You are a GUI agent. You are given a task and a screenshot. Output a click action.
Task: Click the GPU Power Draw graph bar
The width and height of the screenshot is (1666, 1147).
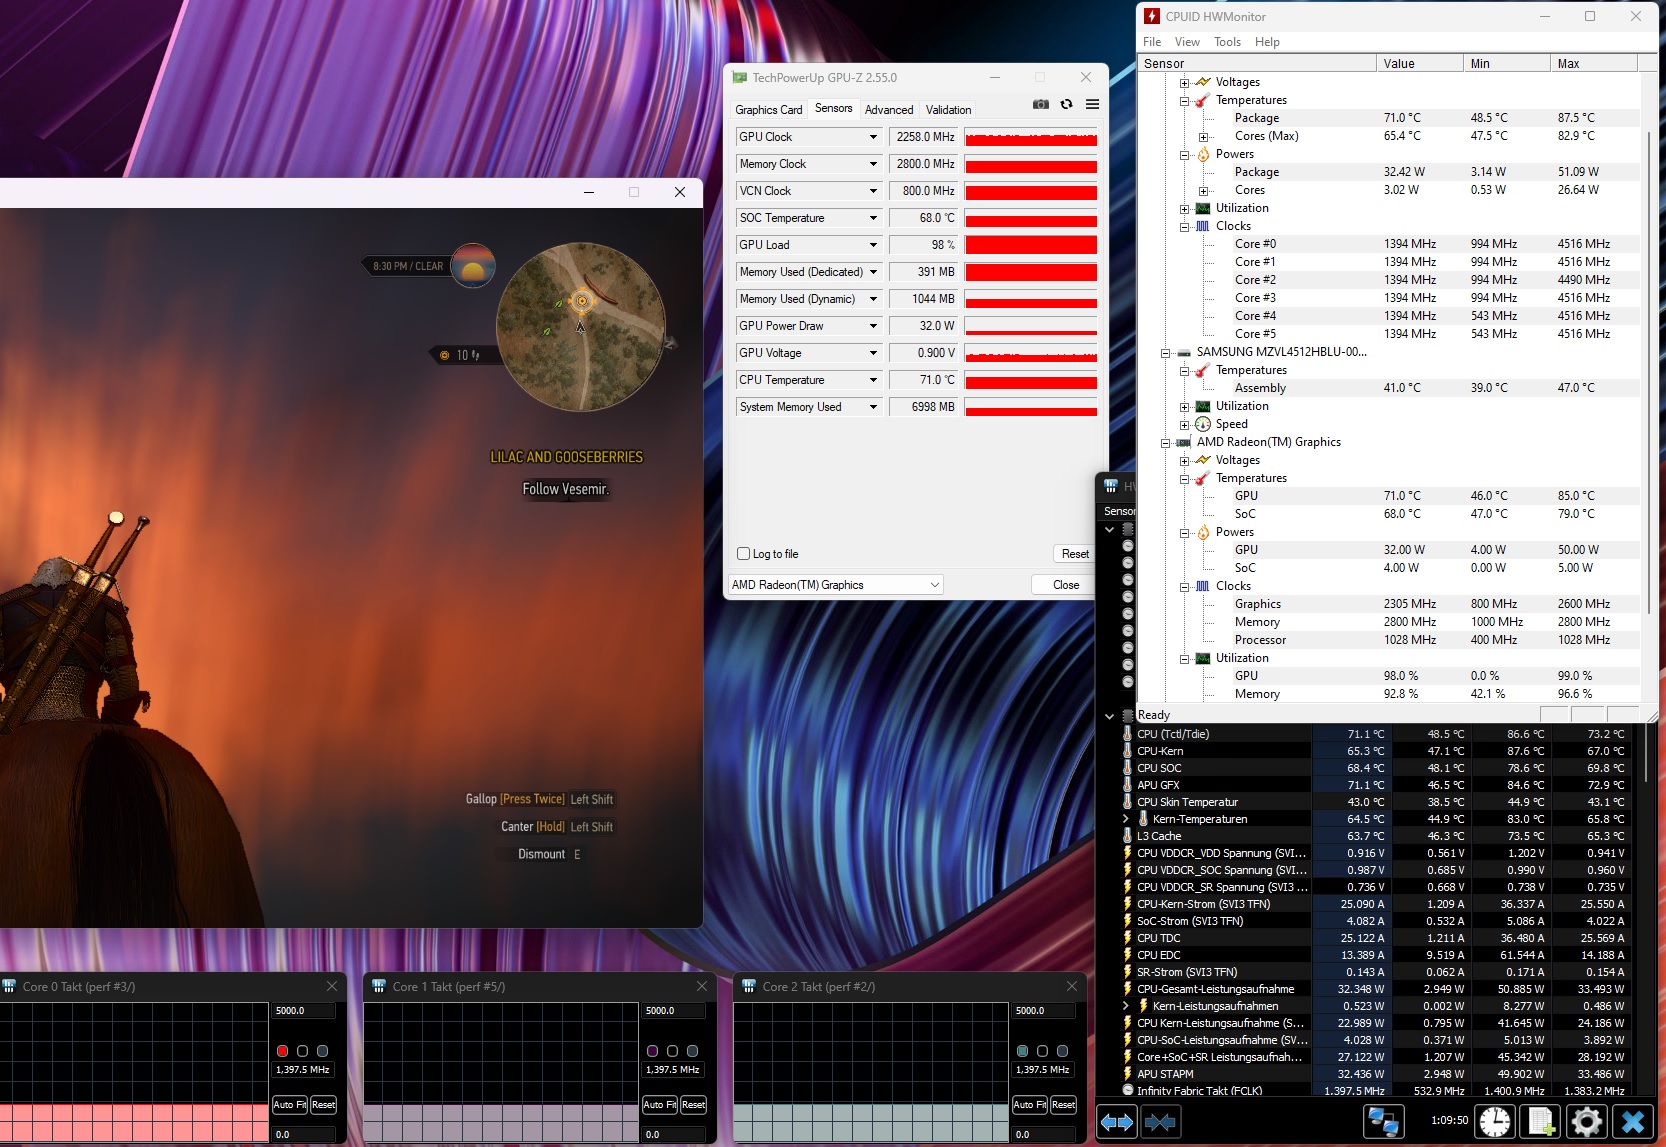(x=1030, y=326)
